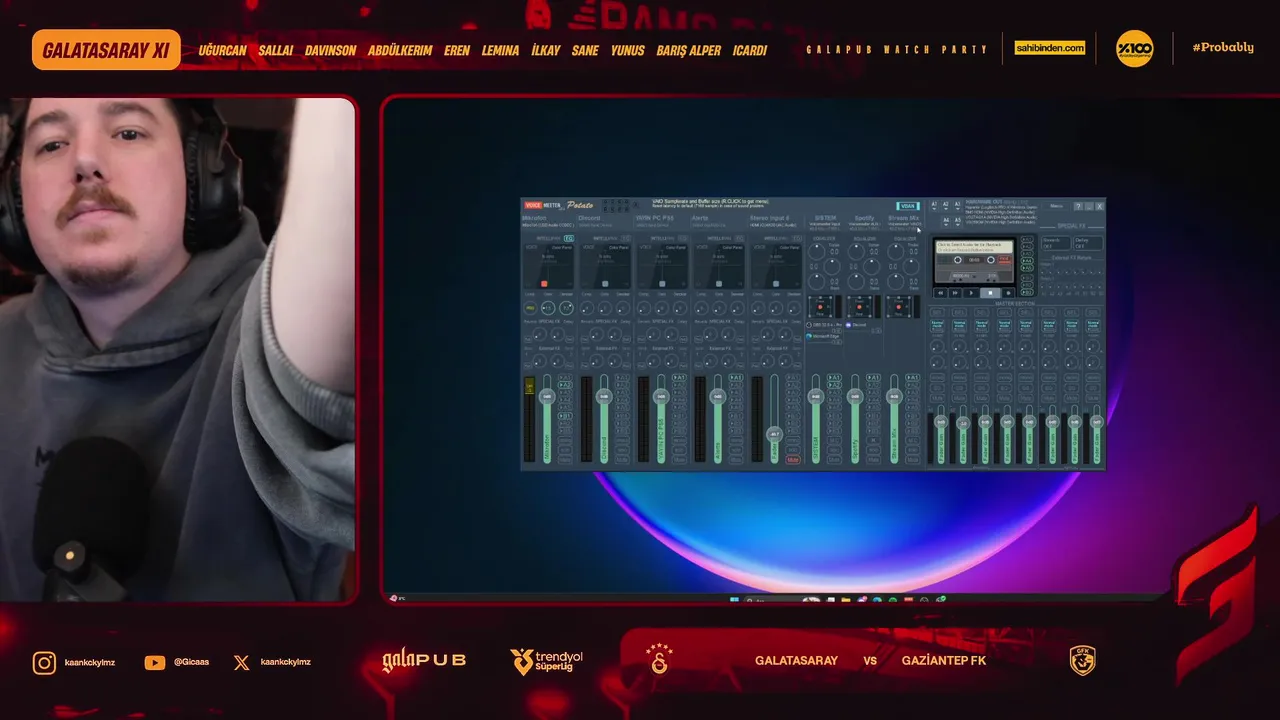Open the A3 hardware out device selector
The width and height of the screenshot is (1280, 720).
tap(957, 206)
